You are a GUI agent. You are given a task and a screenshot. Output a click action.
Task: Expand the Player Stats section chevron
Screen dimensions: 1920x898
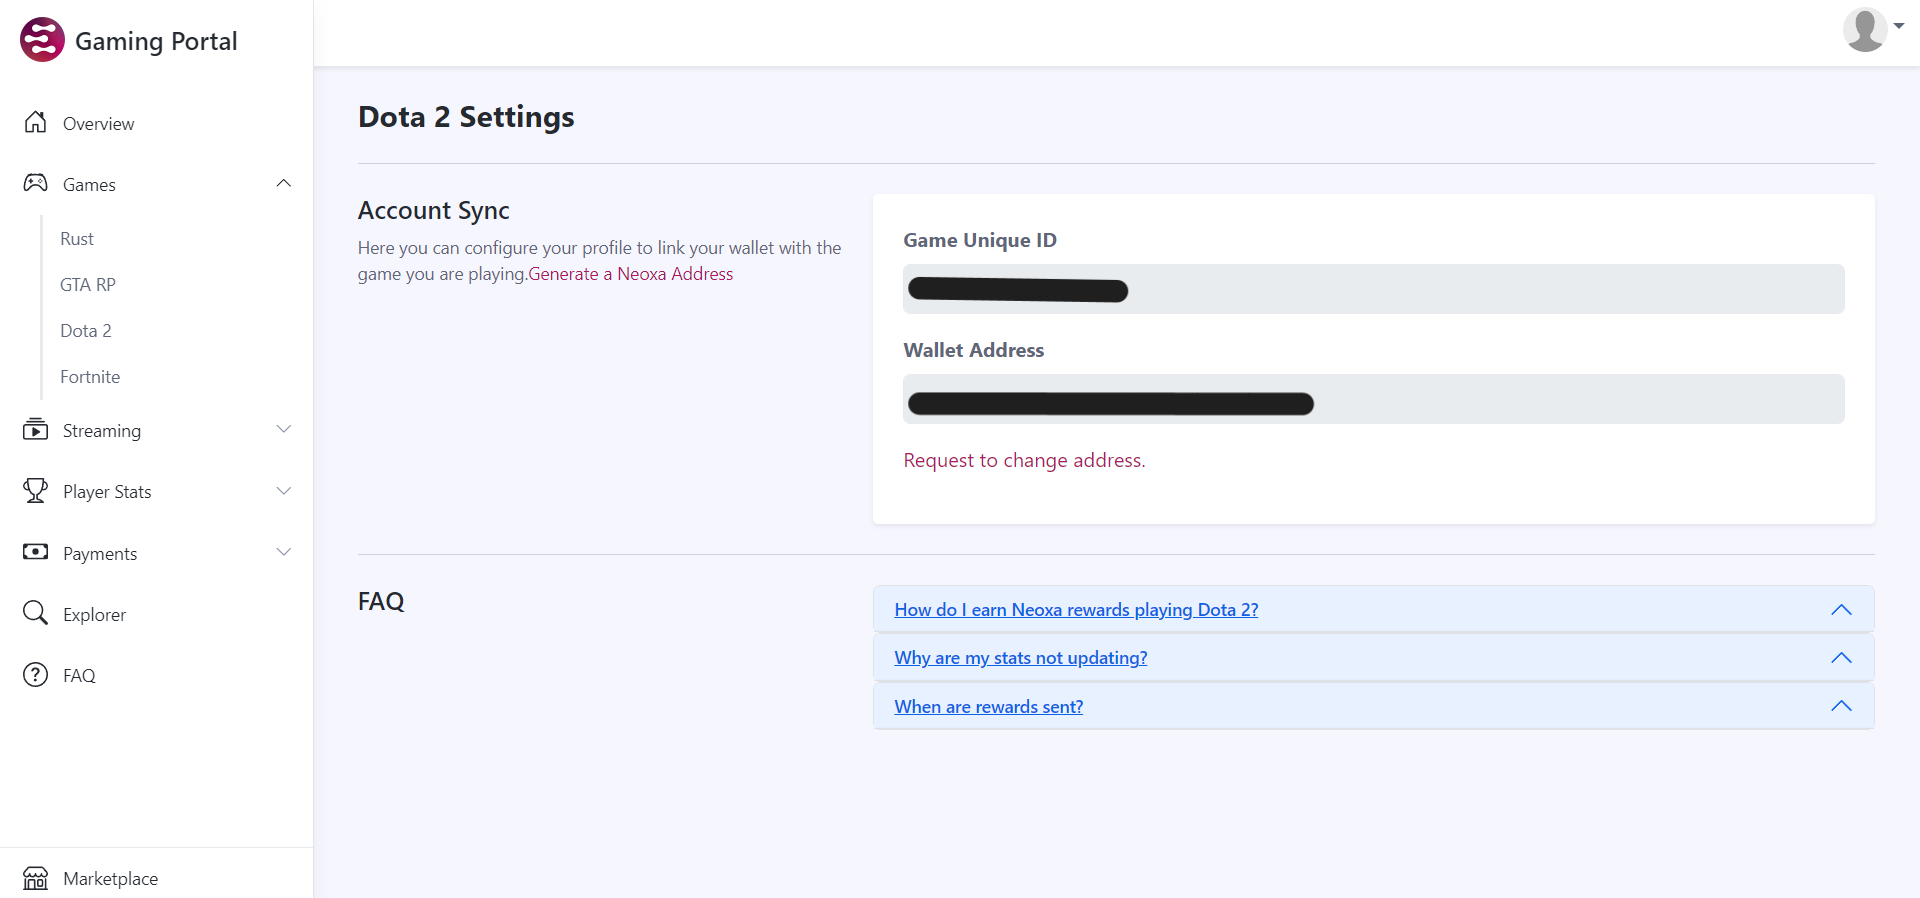coord(284,491)
